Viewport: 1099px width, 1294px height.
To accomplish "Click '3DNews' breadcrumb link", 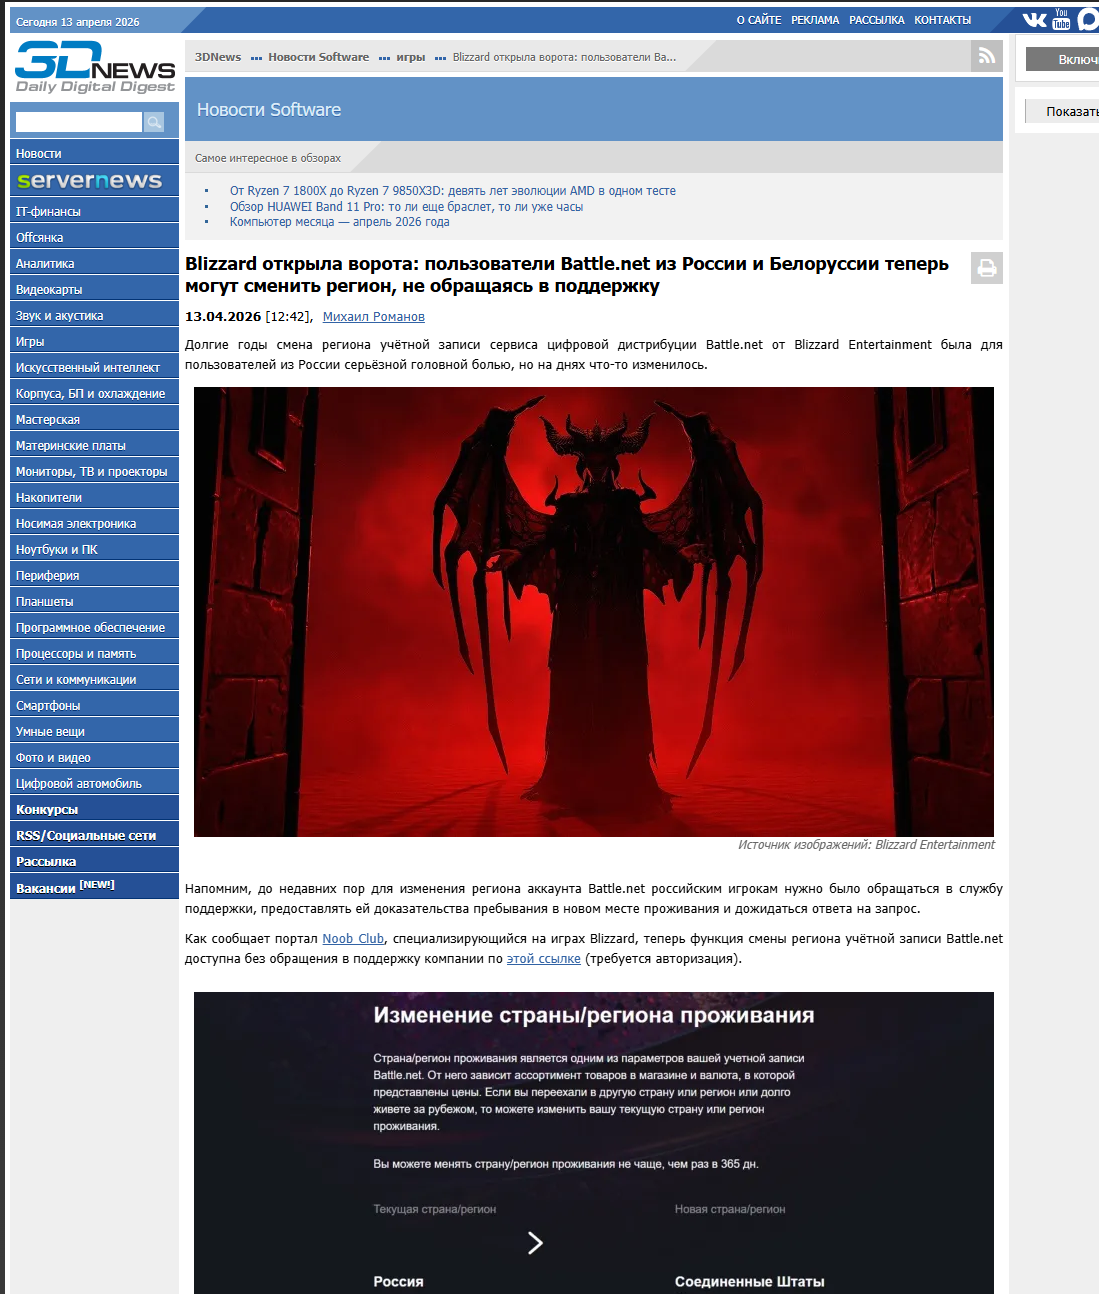I will (218, 57).
